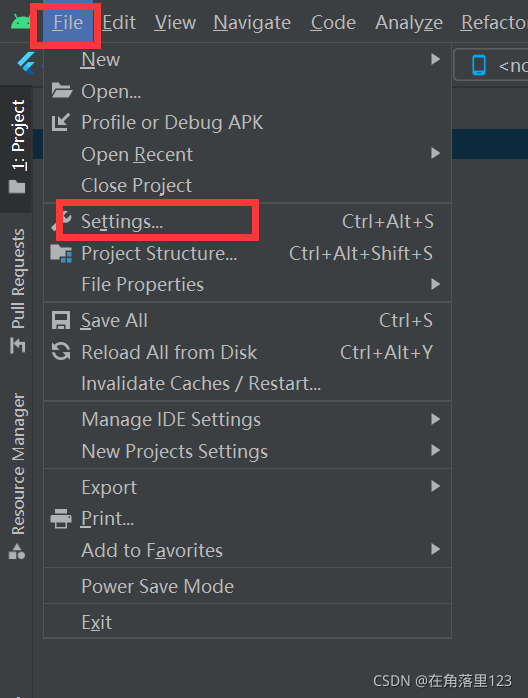The width and height of the screenshot is (528, 698).
Task: Click the Project Structure icon
Action: [61, 253]
